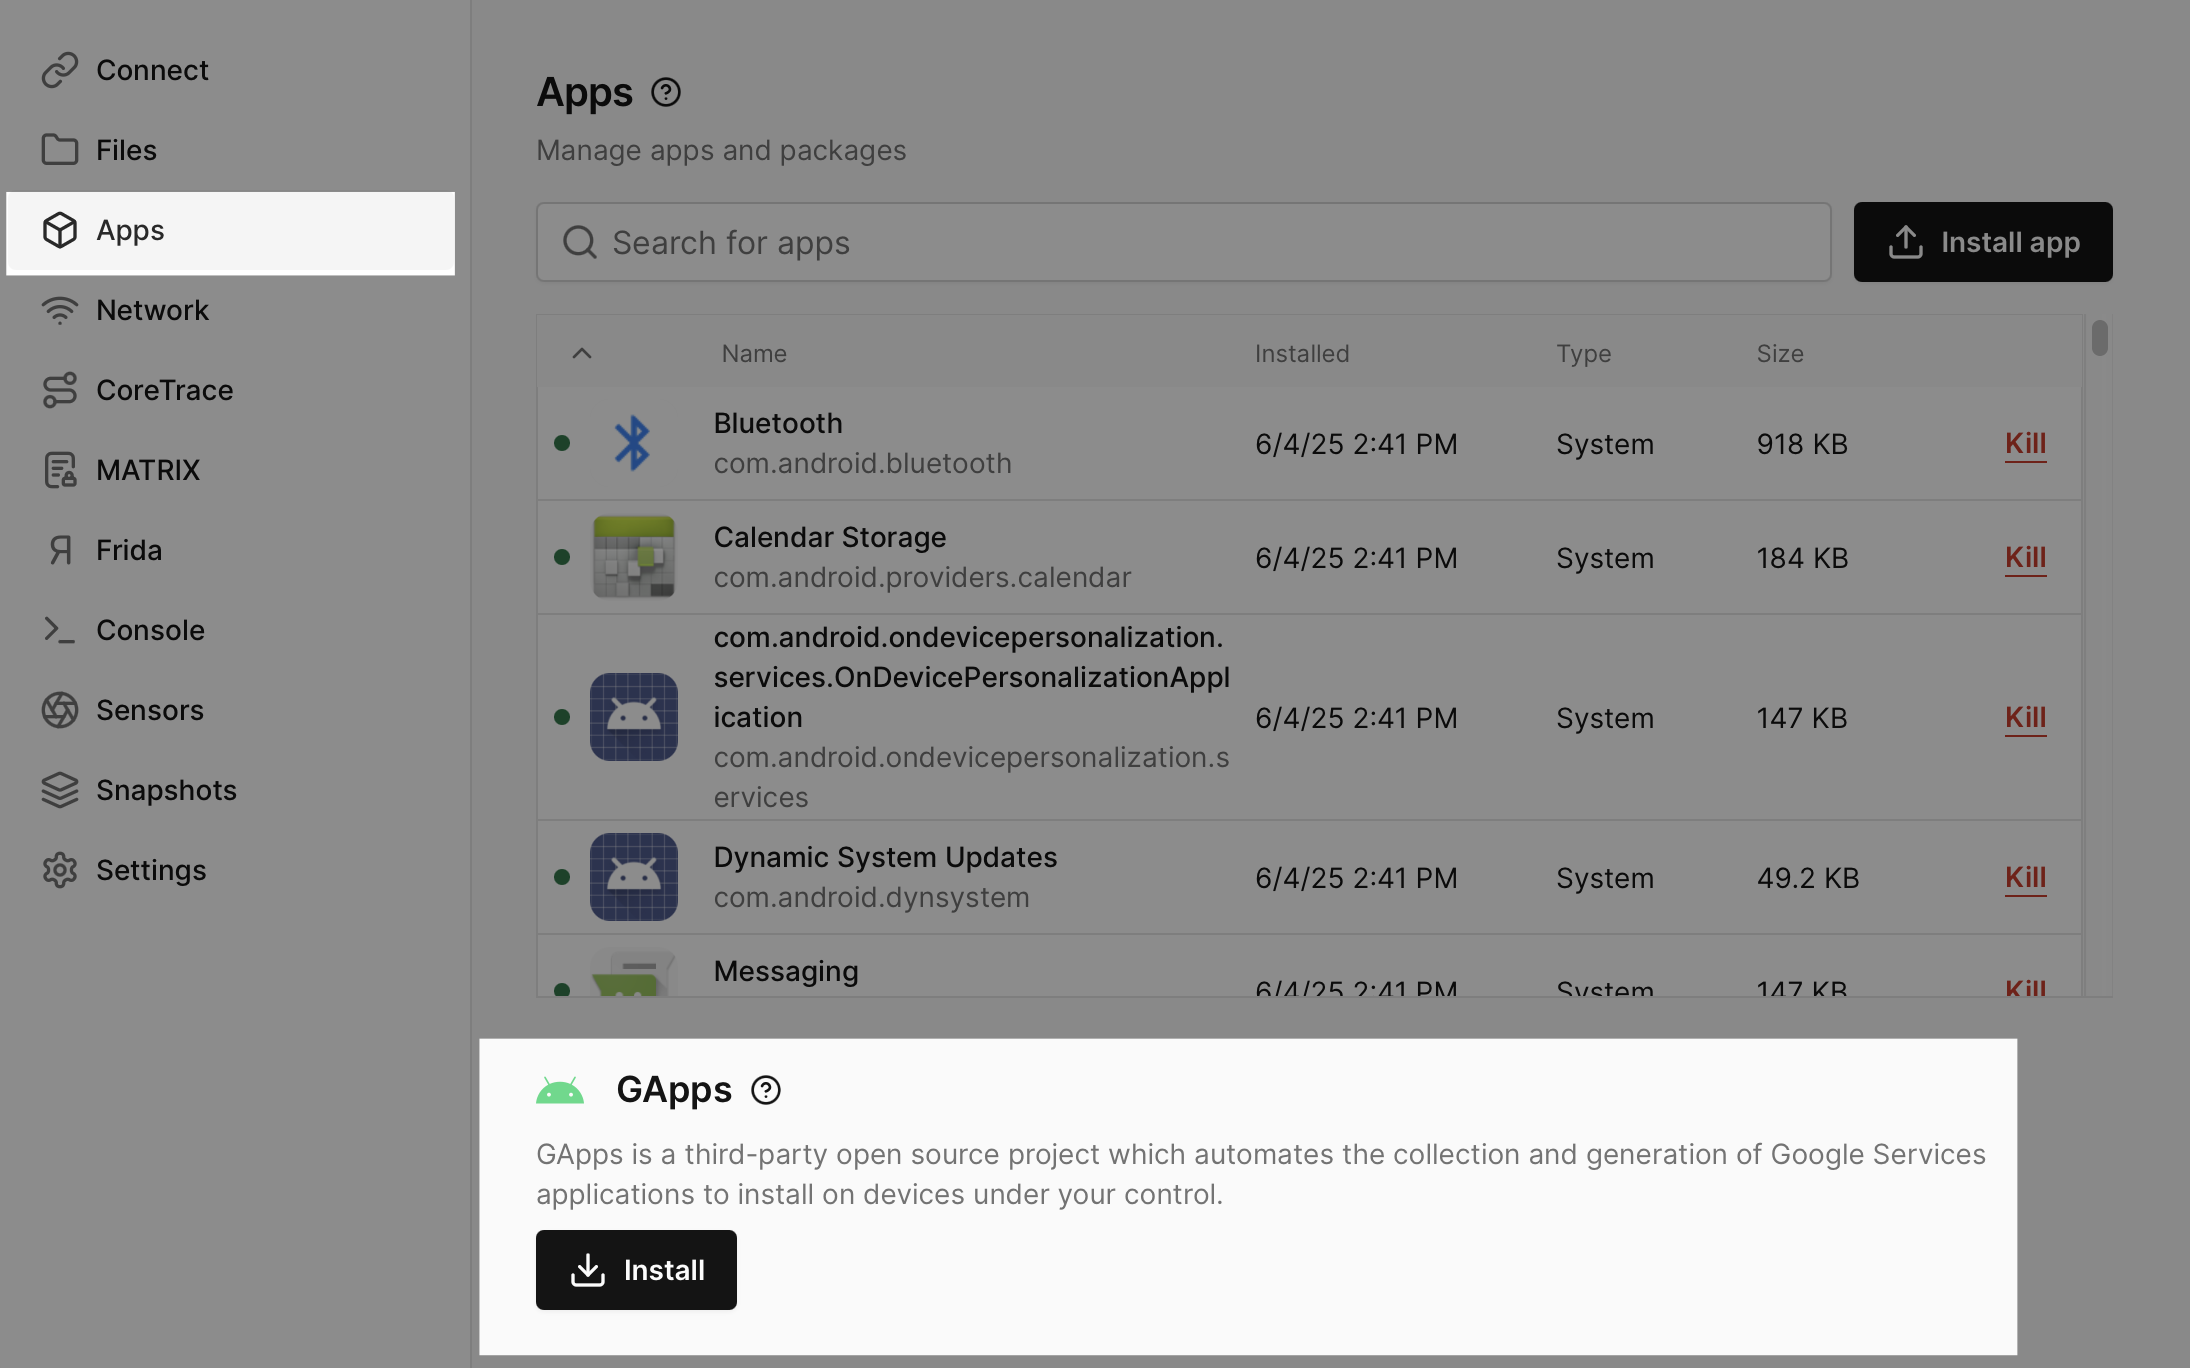Click the 184 KB size value
Image resolution: width=2190 pixels, height=1368 pixels.
coord(1802,557)
